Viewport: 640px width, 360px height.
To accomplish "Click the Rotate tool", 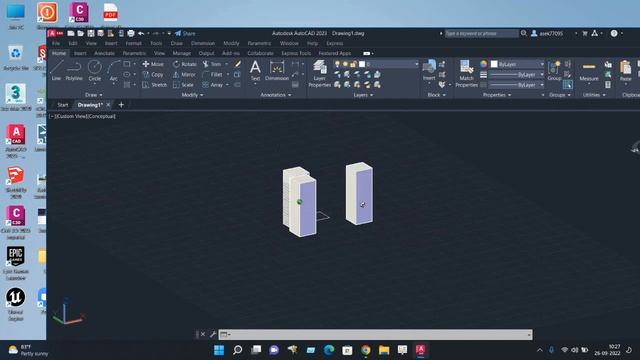I will (x=184, y=64).
